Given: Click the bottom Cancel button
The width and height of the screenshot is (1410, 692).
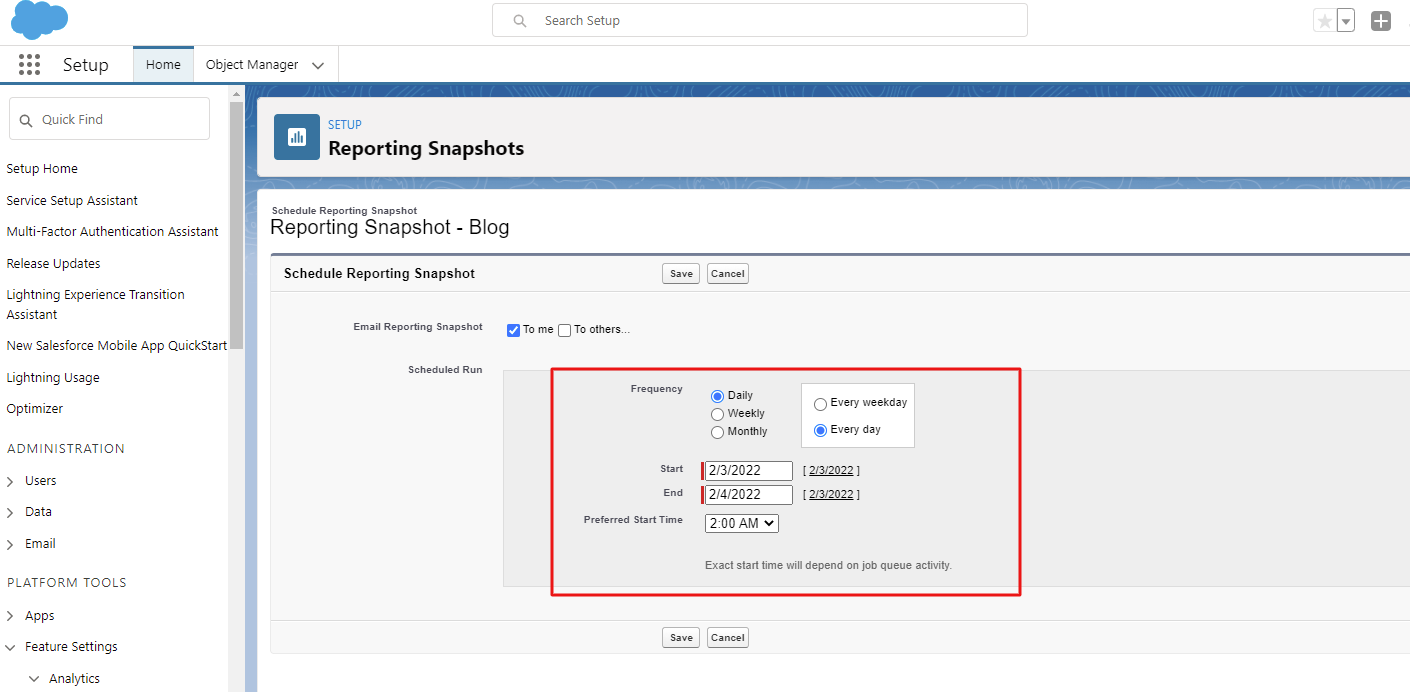Looking at the screenshot, I should [x=728, y=638].
